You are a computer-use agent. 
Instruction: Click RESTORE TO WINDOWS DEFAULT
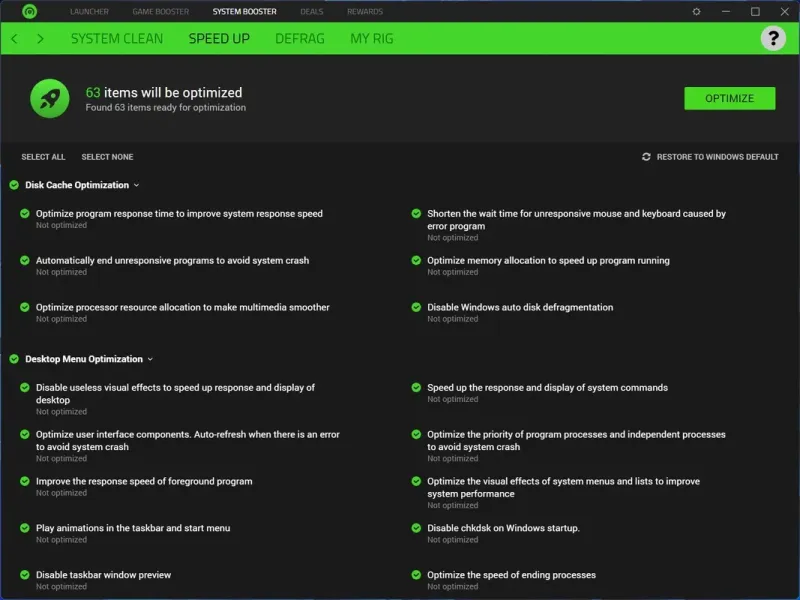717,157
